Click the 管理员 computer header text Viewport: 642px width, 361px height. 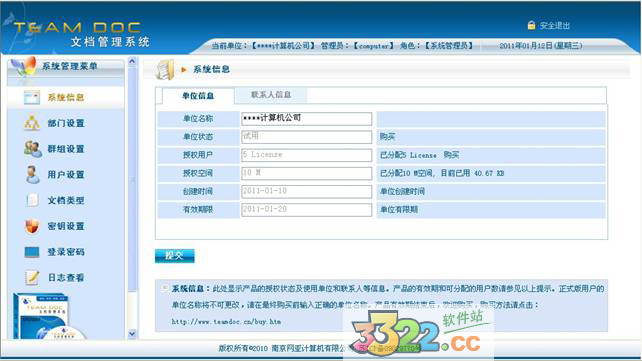(x=357, y=46)
